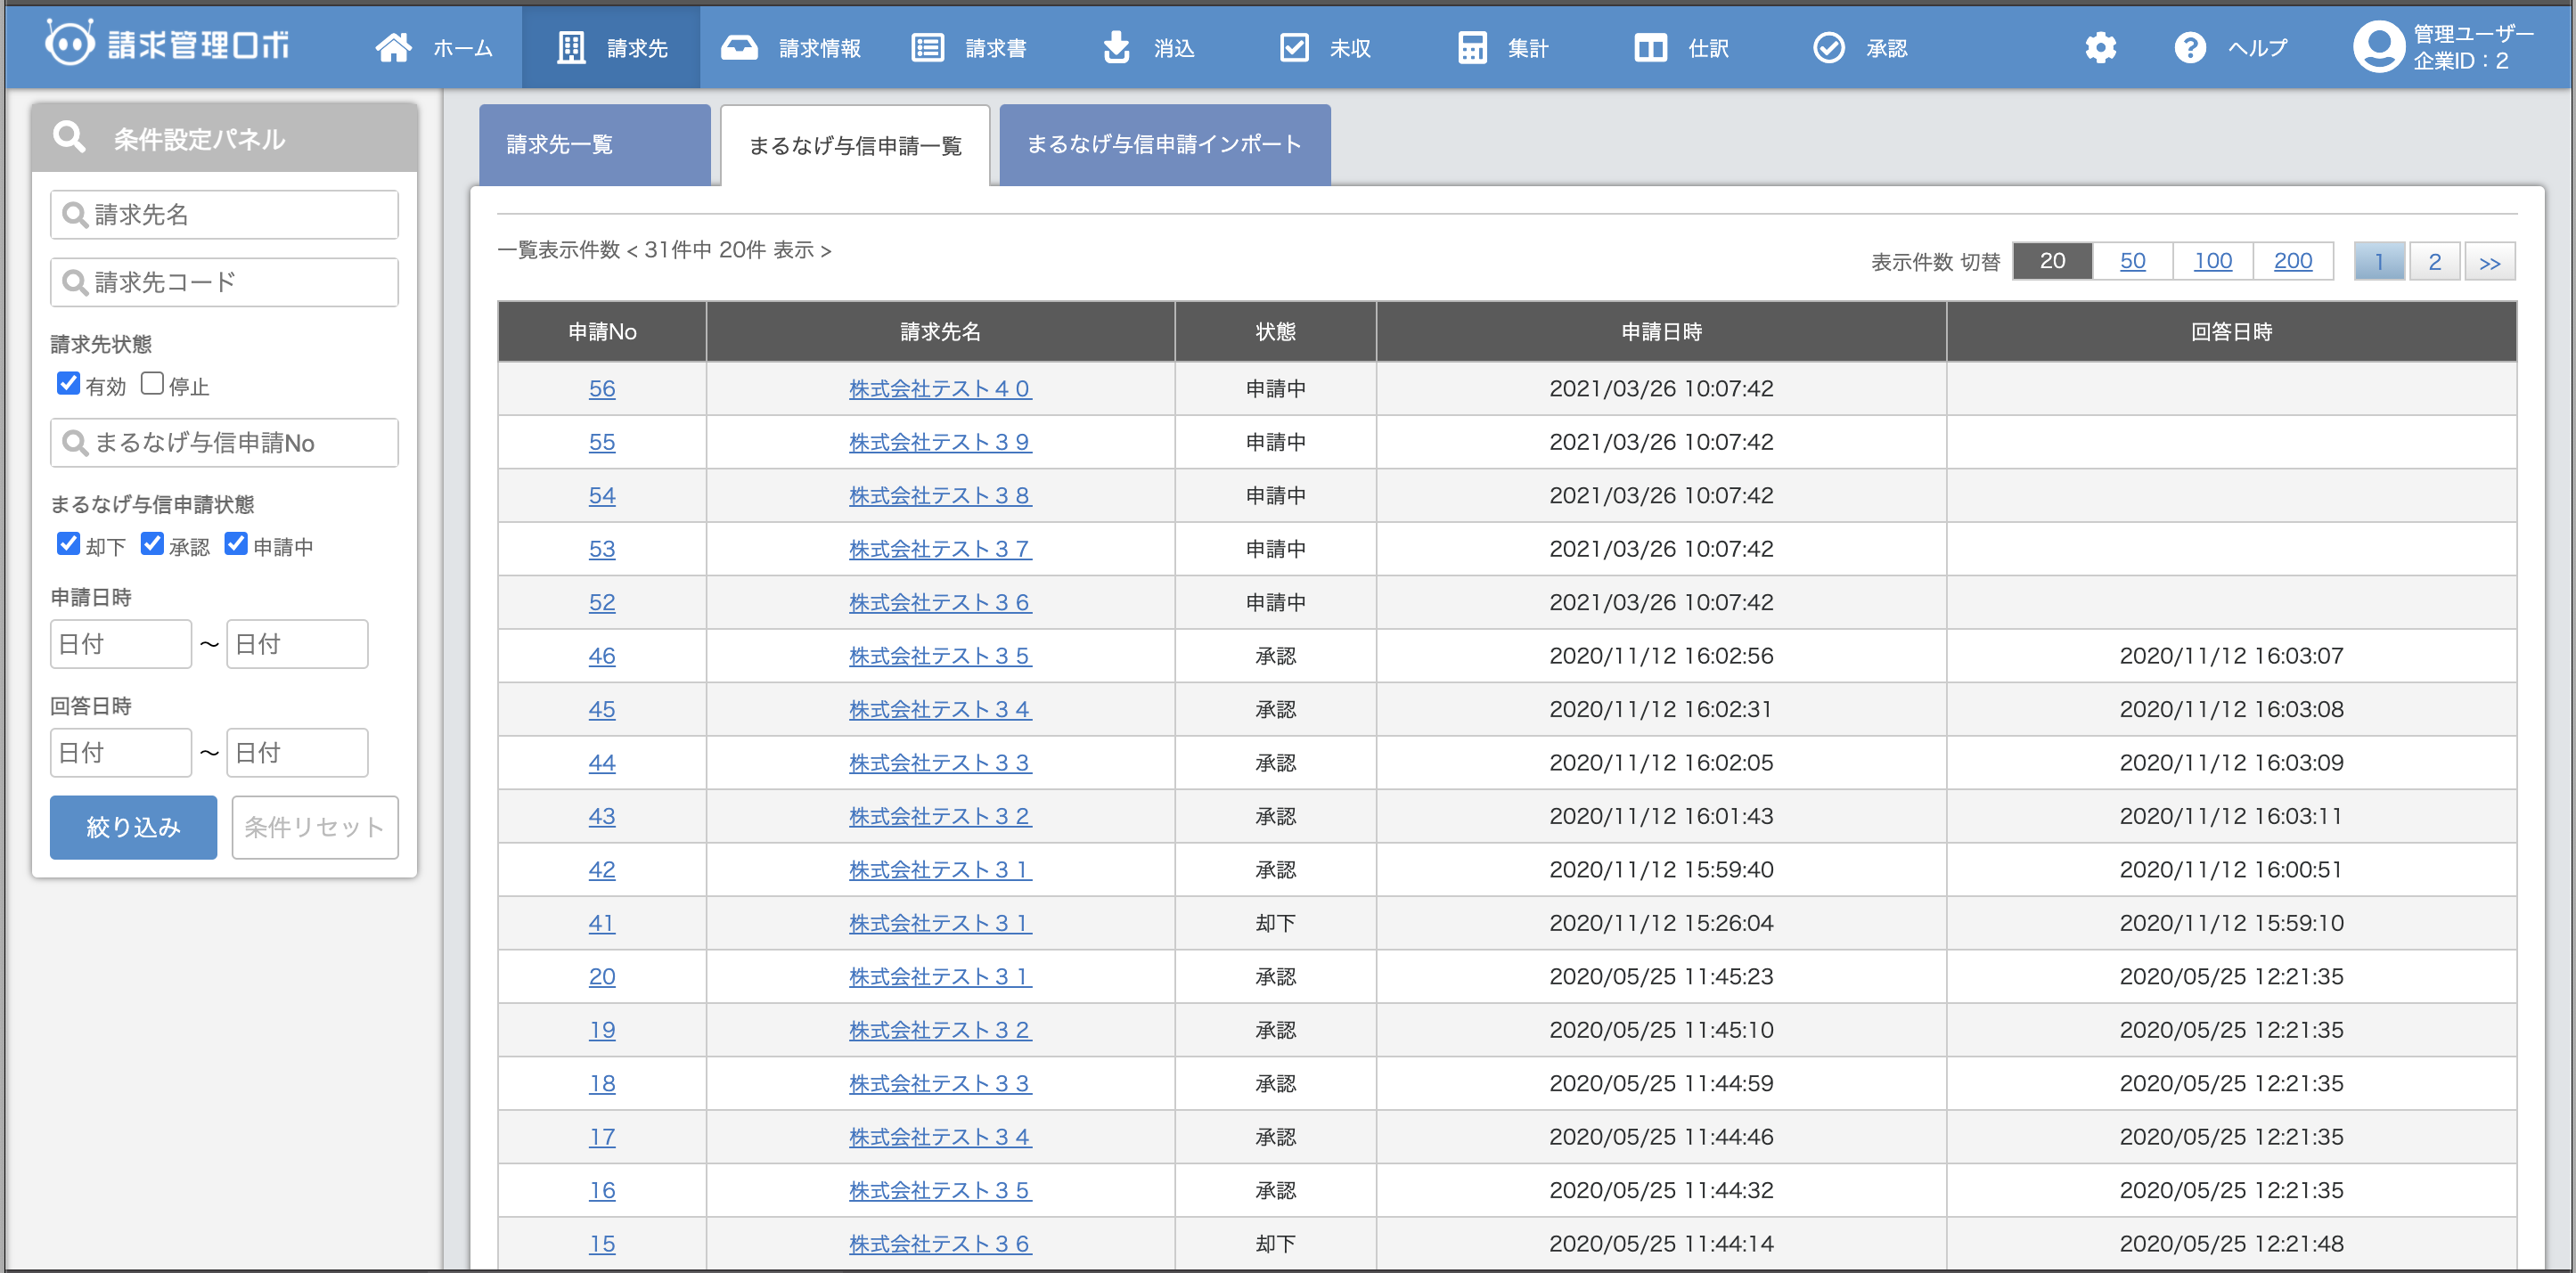2576x1273 pixels.
Task: Set display count to 100
Action: pos(2212,261)
